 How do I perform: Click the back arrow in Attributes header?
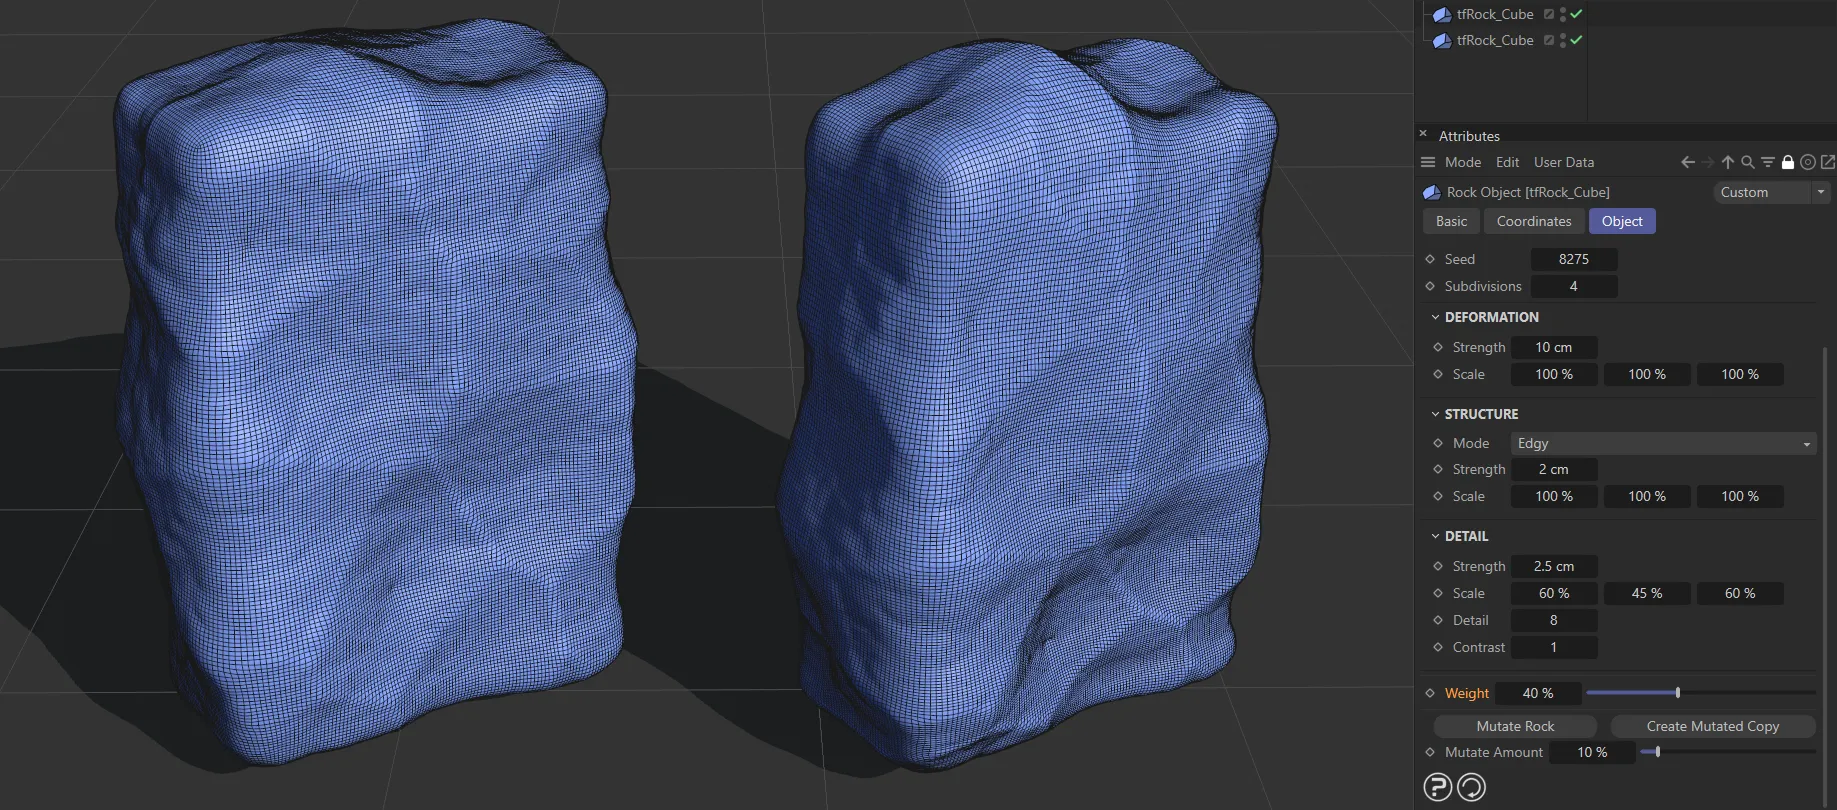tap(1688, 162)
